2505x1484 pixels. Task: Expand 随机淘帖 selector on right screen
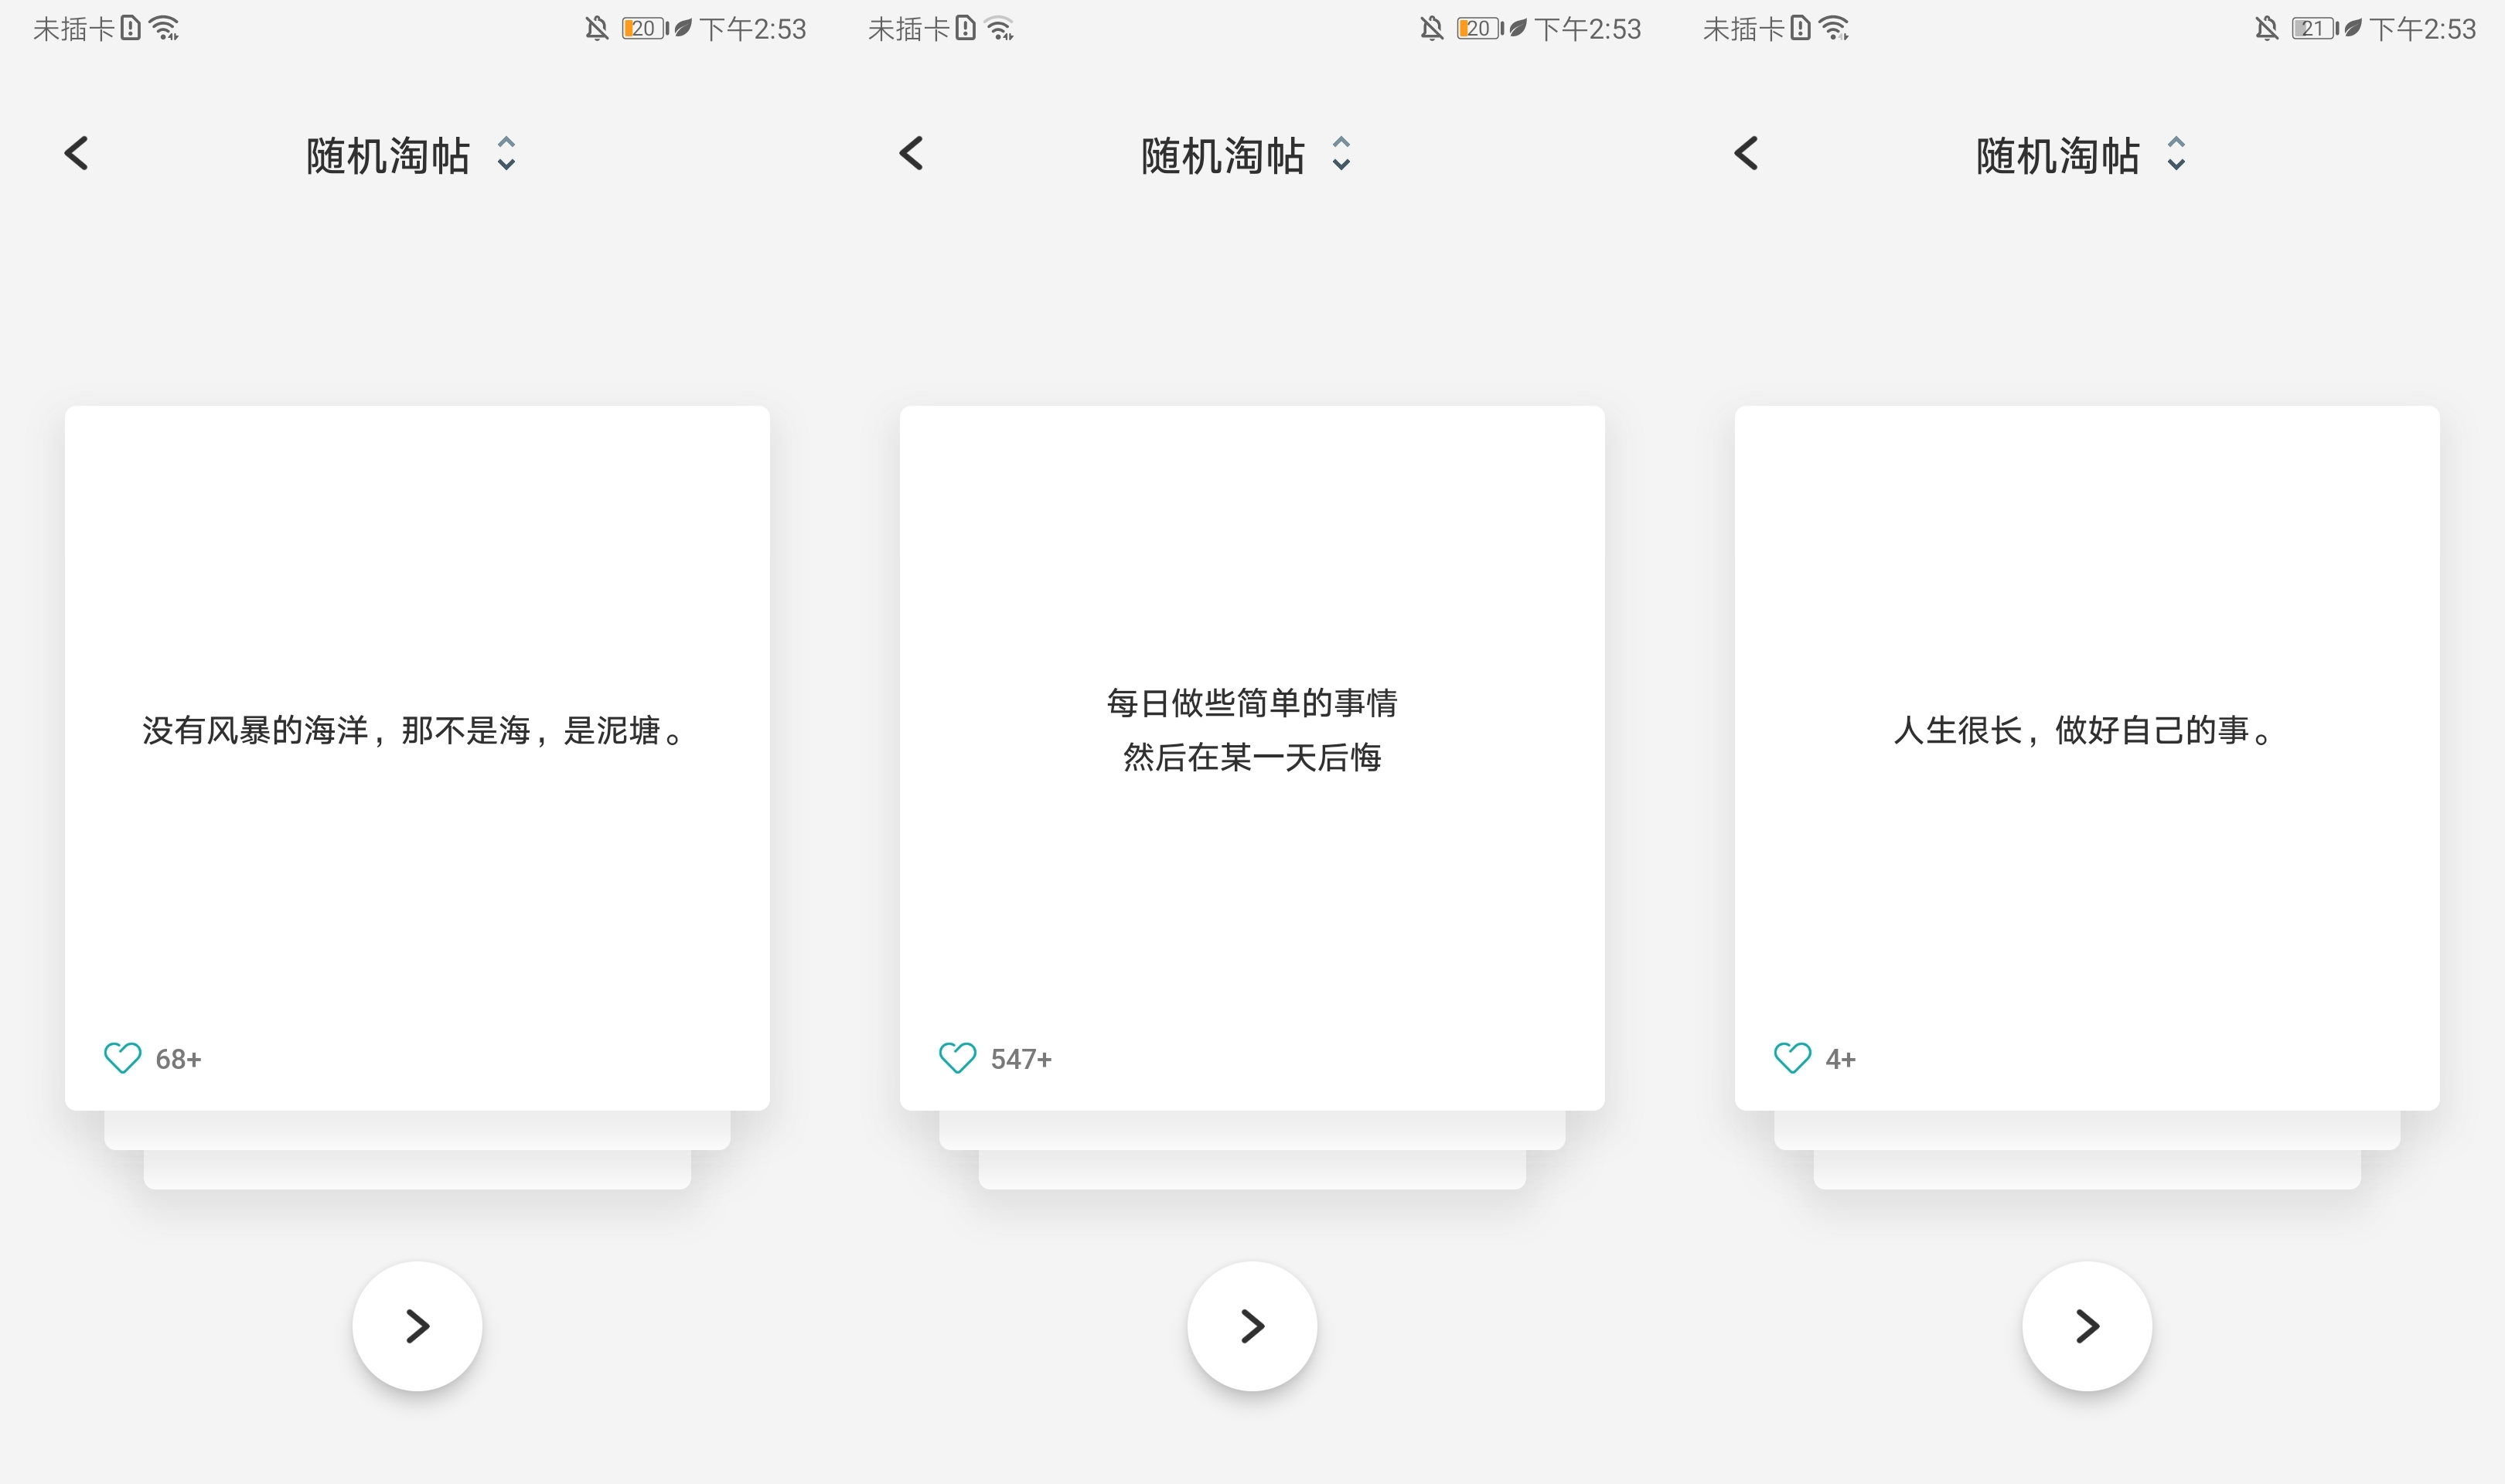coord(2177,154)
